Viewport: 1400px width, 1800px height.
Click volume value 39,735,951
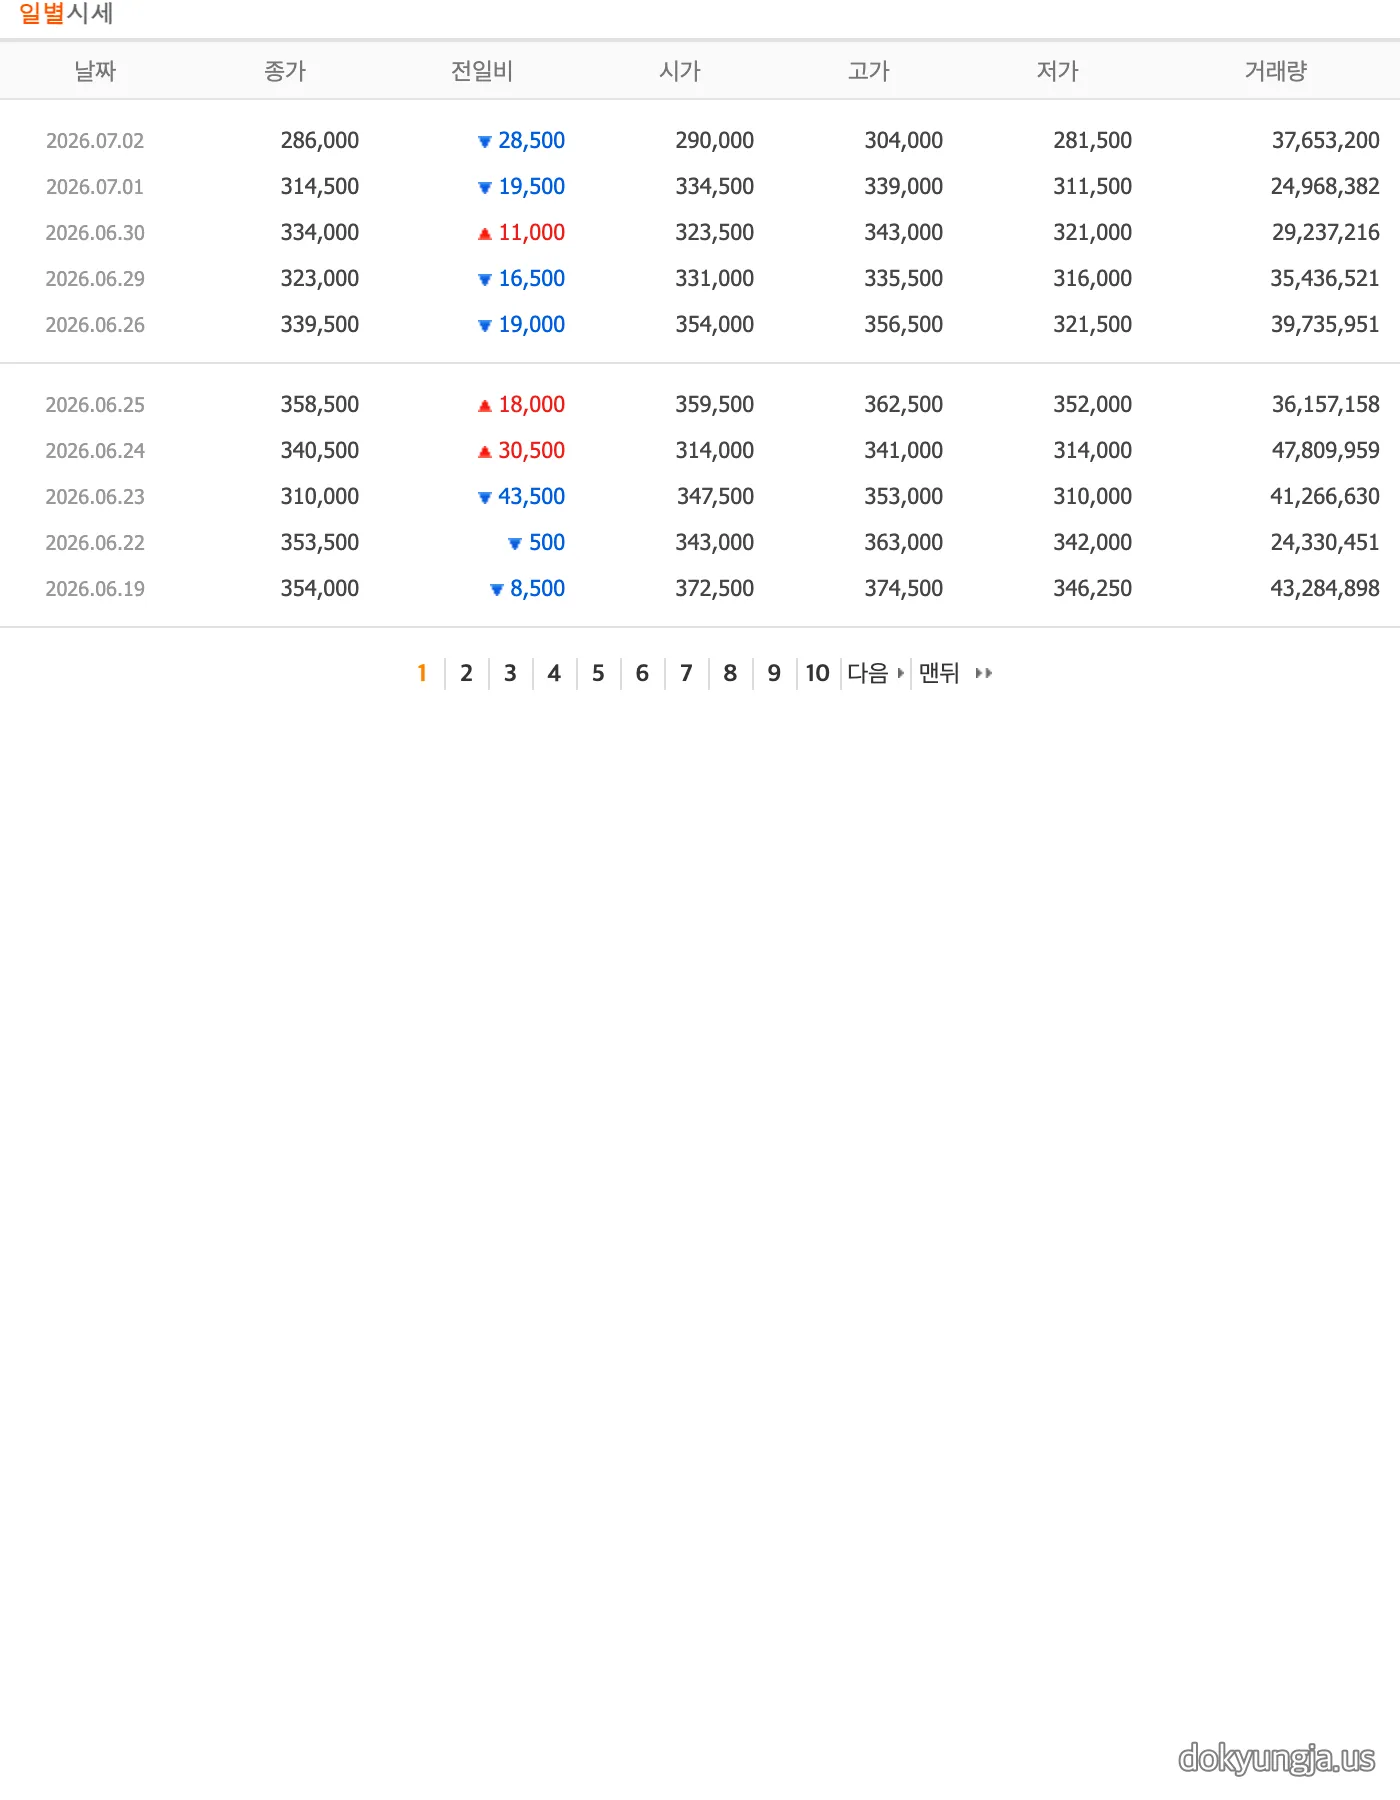(x=1325, y=325)
